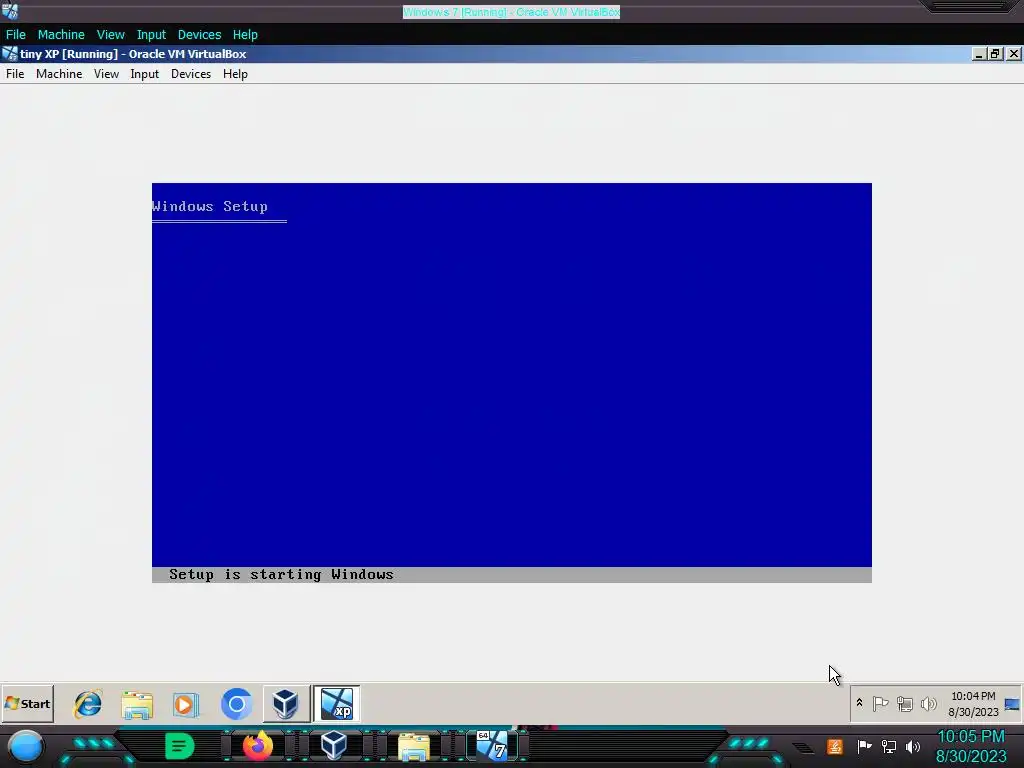This screenshot has width=1024, height=768.
Task: Click the Show desktop icon in inner tray
Action: pyautogui.click(x=1012, y=703)
